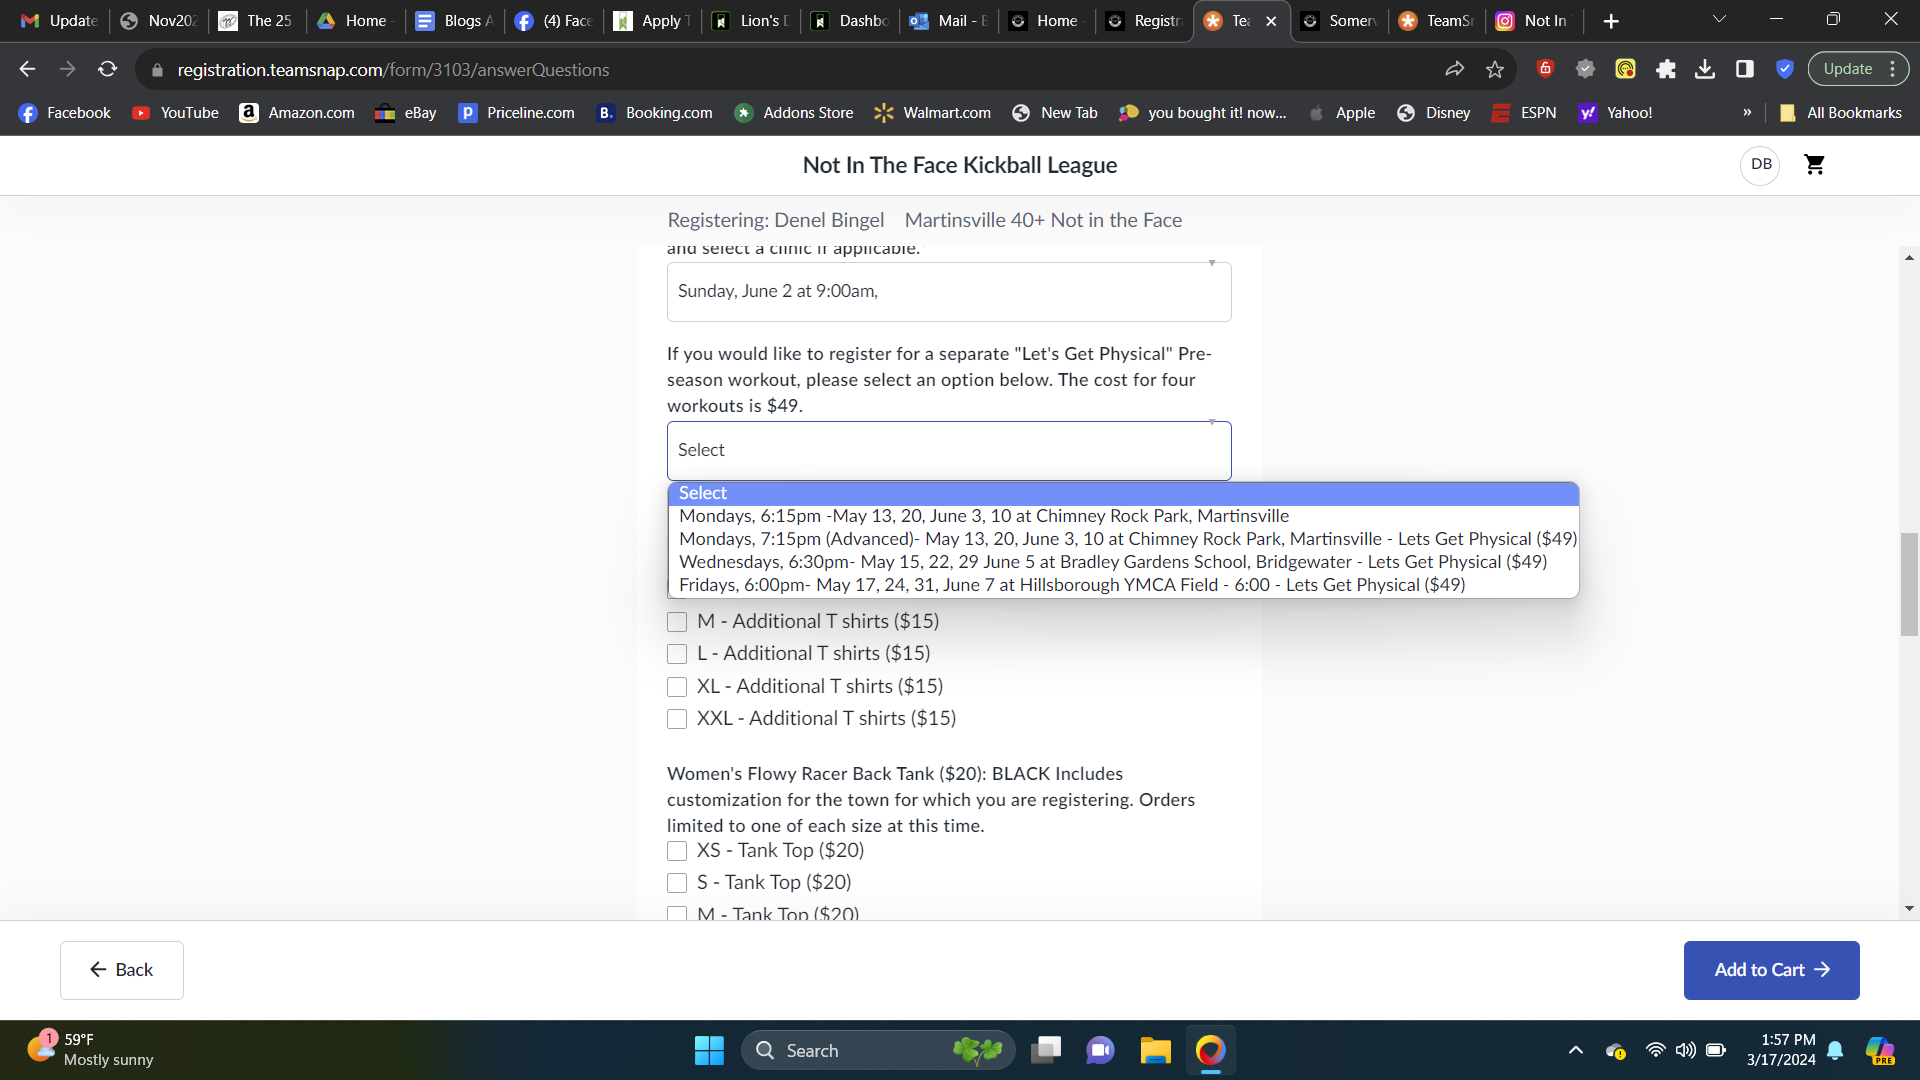Open the YouTube bookmark
This screenshot has height=1080, width=1920.
pyautogui.click(x=175, y=113)
